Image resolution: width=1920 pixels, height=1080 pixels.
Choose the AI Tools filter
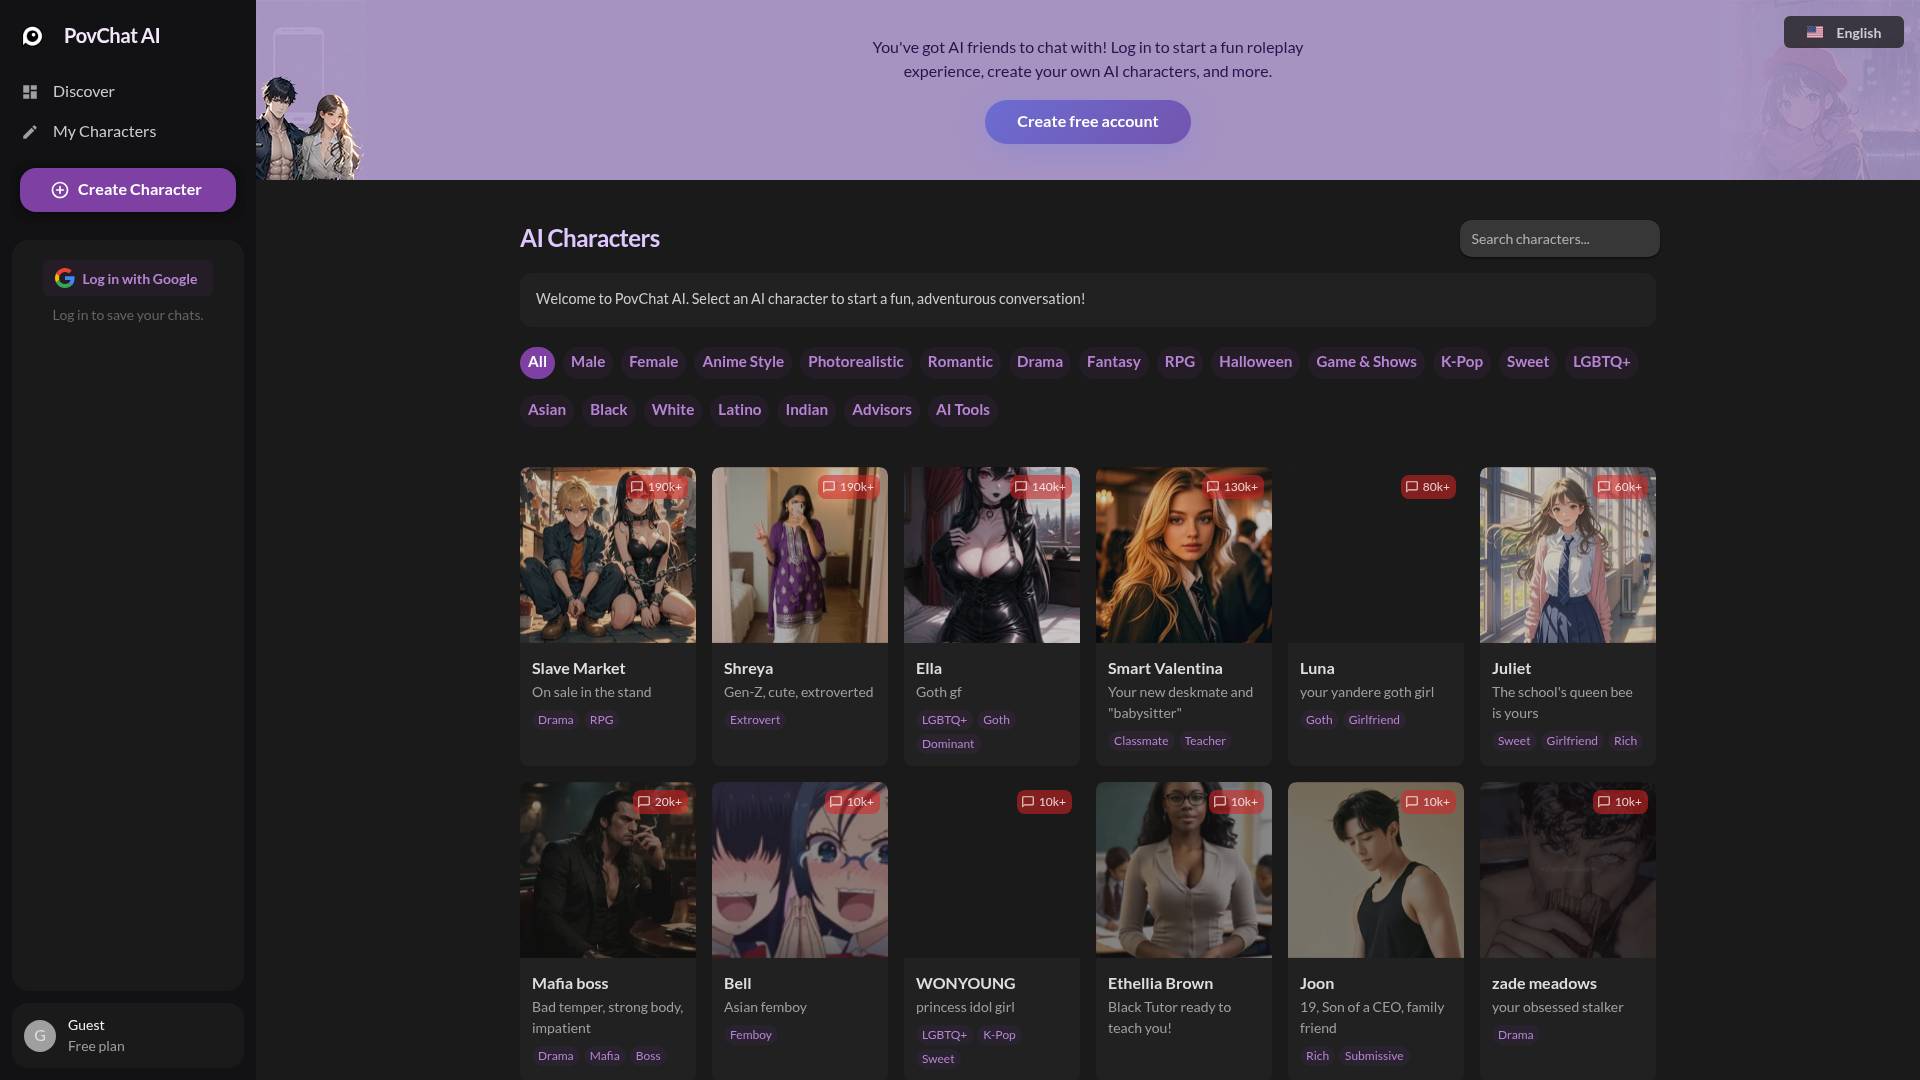(x=962, y=410)
